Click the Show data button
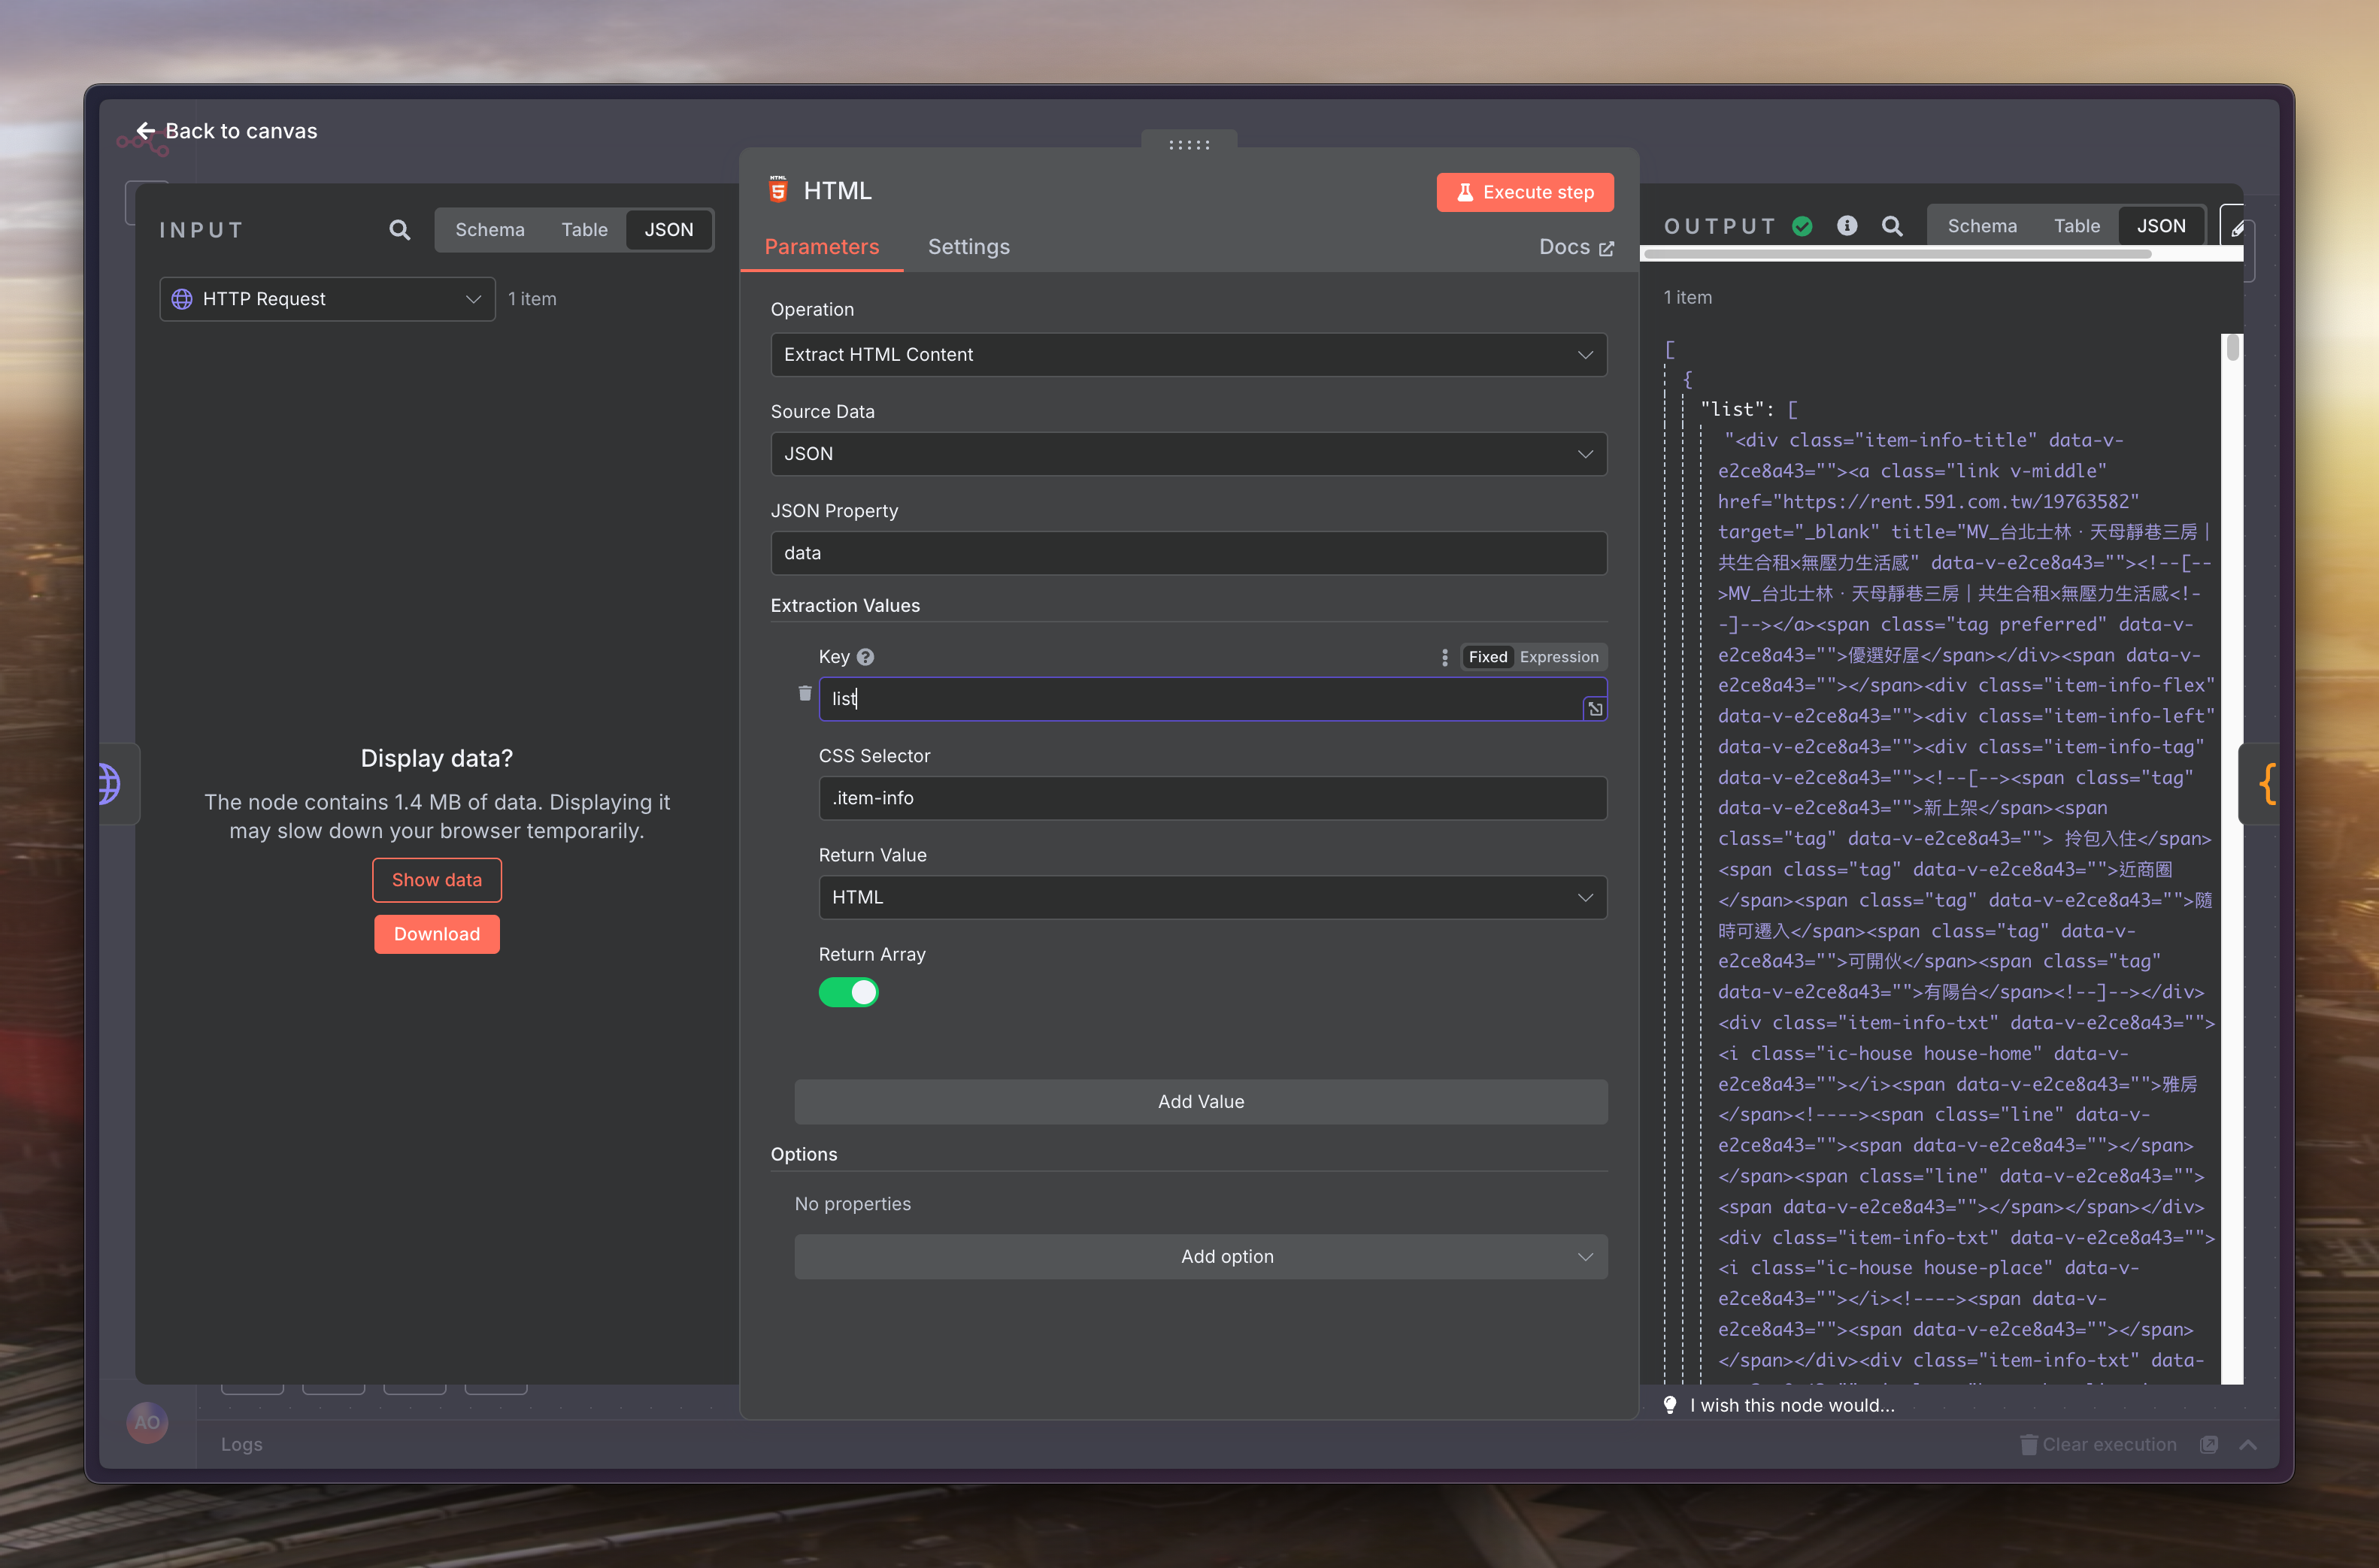 point(436,880)
